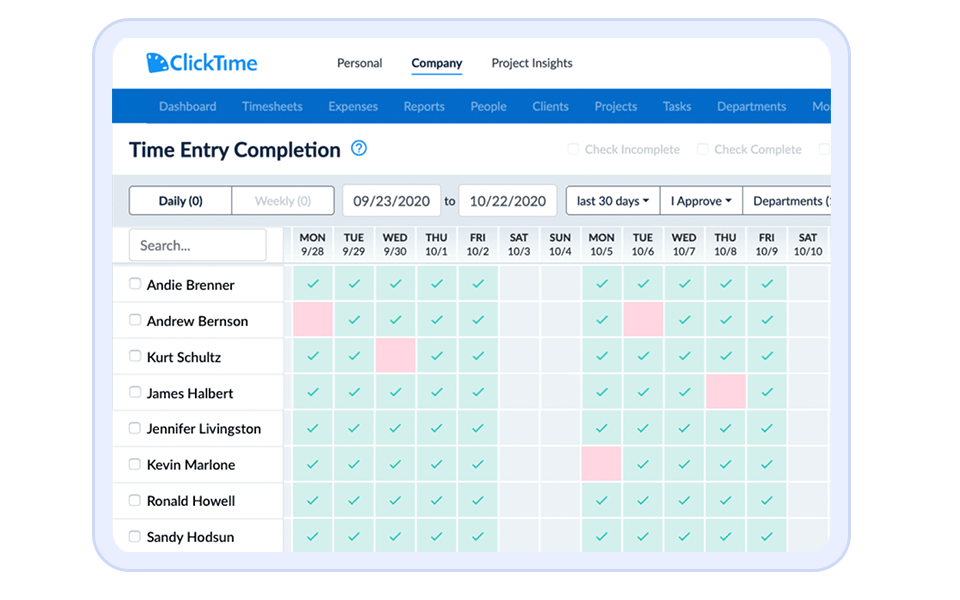Click the Daily (0) button
The width and height of the screenshot is (960, 600).
pyautogui.click(x=180, y=200)
